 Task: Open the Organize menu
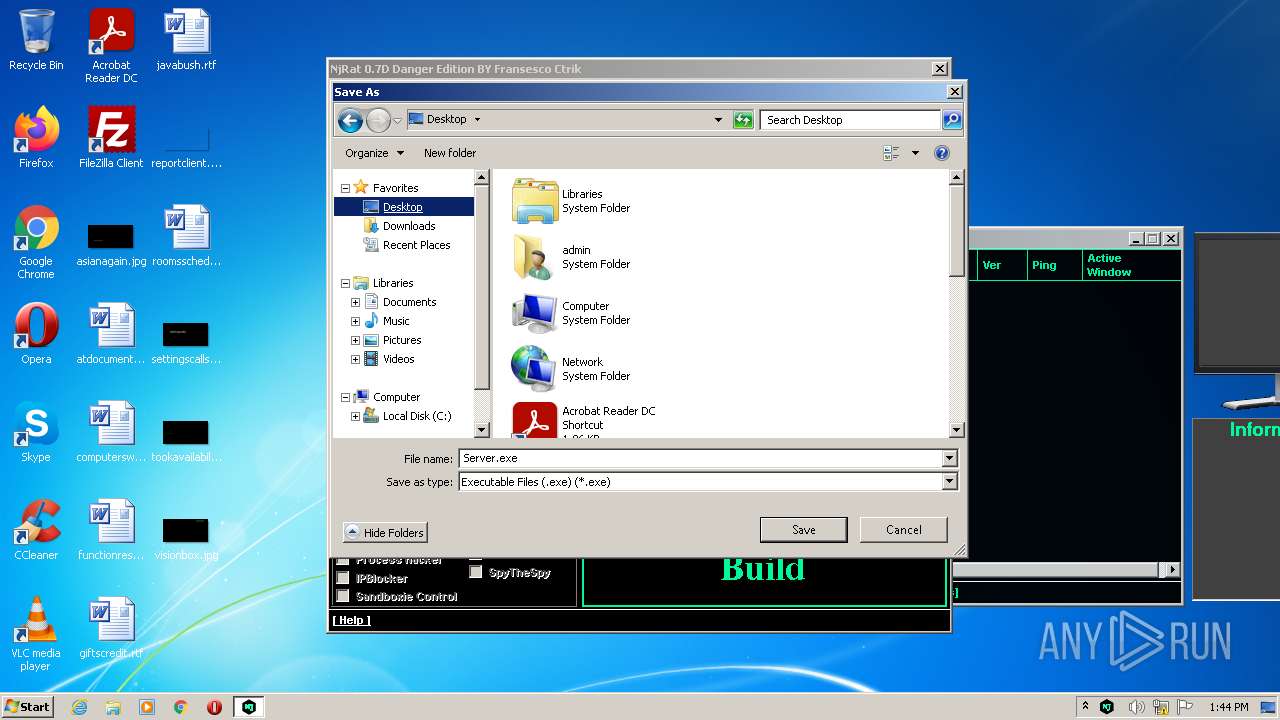pos(374,153)
